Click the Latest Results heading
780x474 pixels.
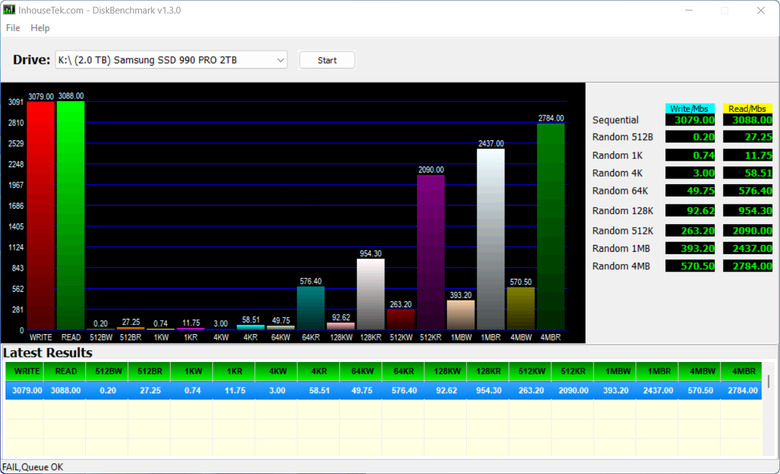pyautogui.click(x=48, y=353)
